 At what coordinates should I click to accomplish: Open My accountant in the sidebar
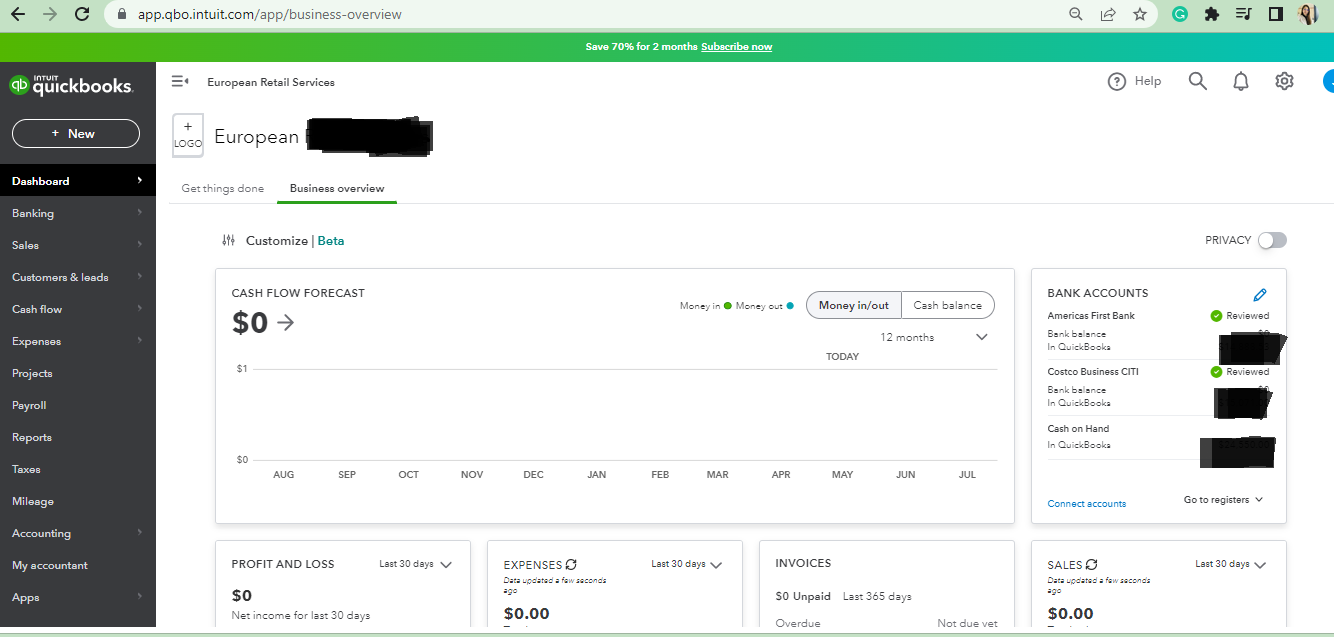coord(78,565)
